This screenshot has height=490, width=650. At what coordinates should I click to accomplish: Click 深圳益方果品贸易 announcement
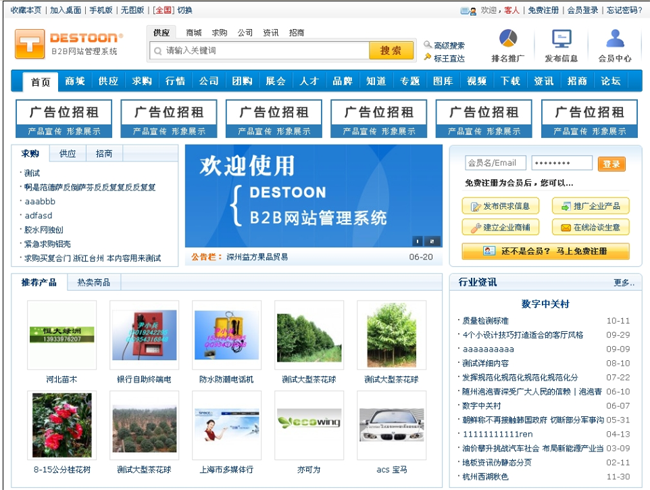[x=257, y=257]
